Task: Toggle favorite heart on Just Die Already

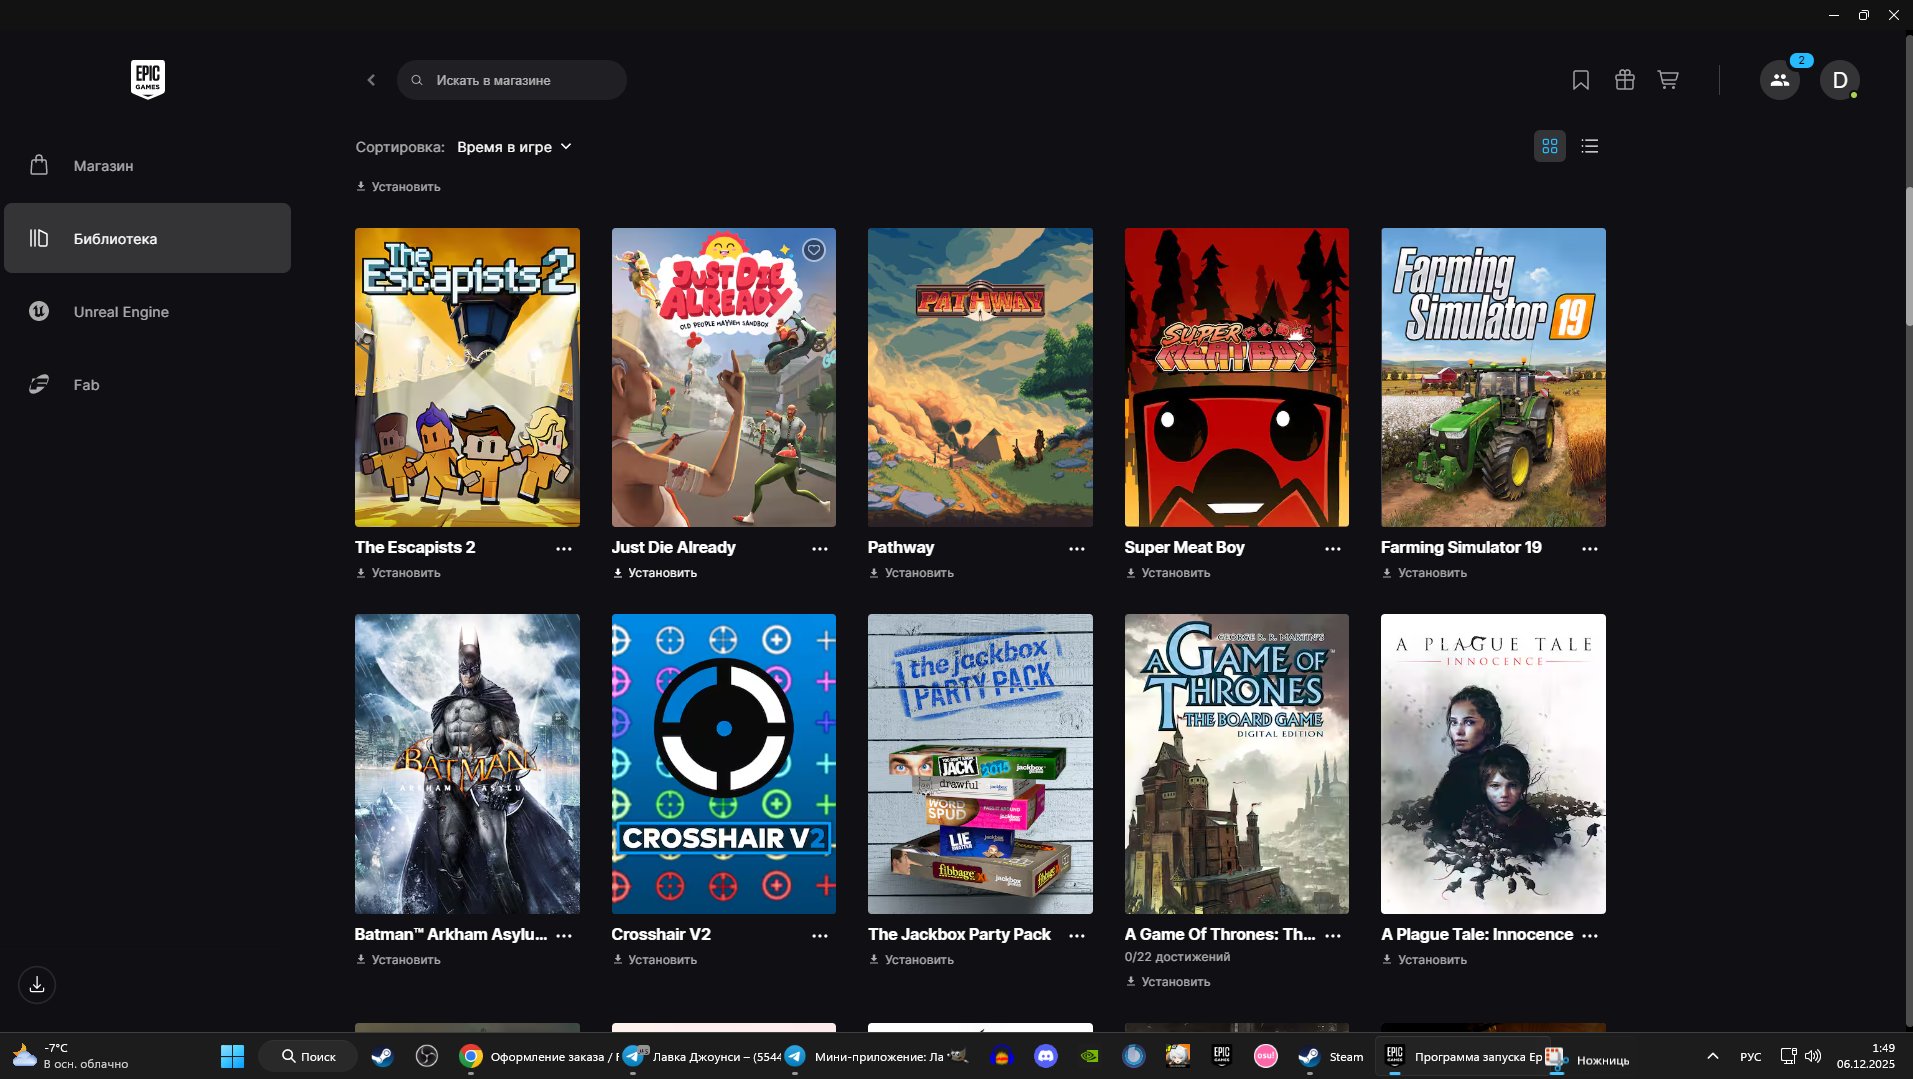Action: click(x=814, y=250)
